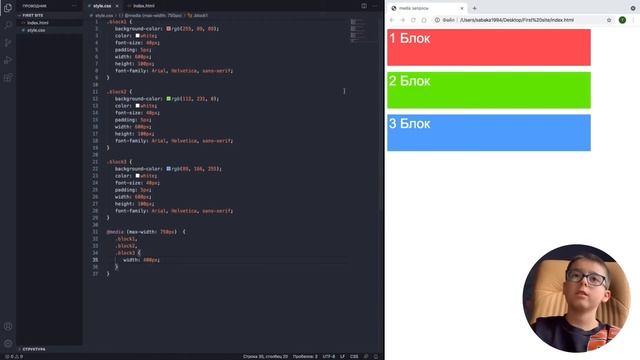Click the blue 3 Блок block
The height and width of the screenshot is (360, 640).
[x=489, y=133]
